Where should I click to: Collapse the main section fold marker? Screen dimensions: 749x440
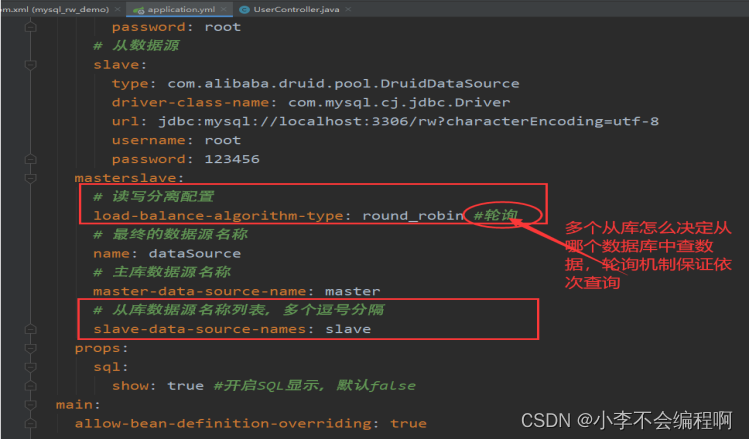point(32,405)
